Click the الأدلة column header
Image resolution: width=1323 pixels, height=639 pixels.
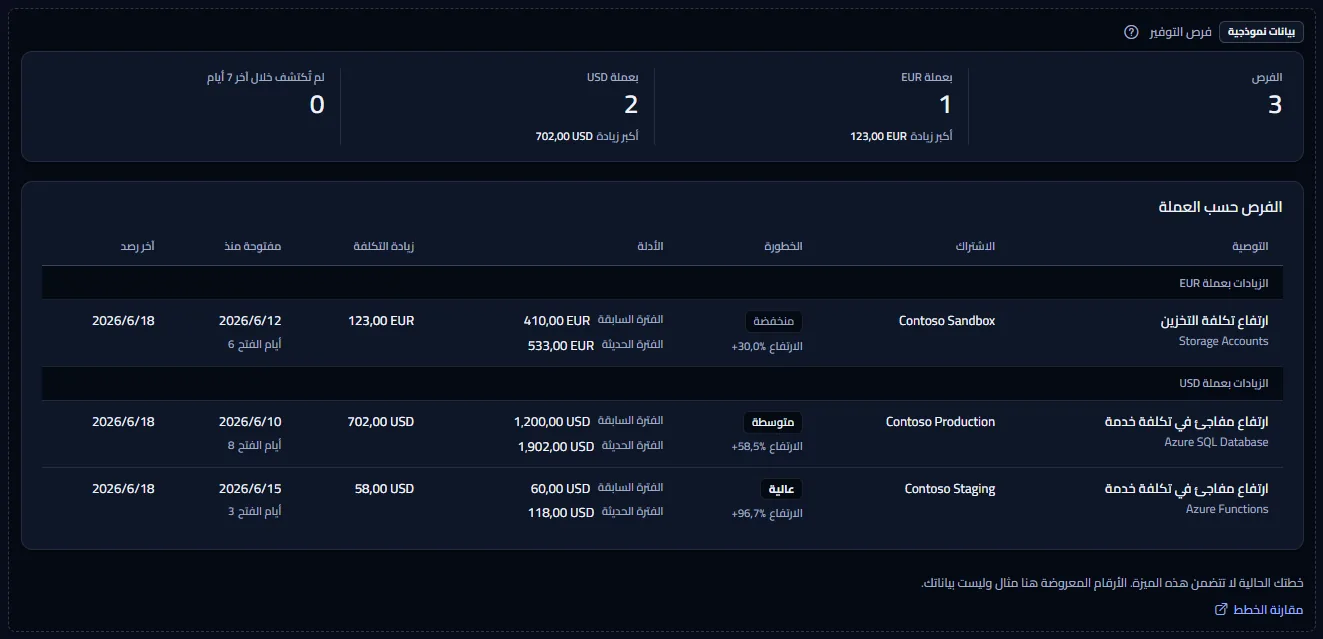pos(650,246)
